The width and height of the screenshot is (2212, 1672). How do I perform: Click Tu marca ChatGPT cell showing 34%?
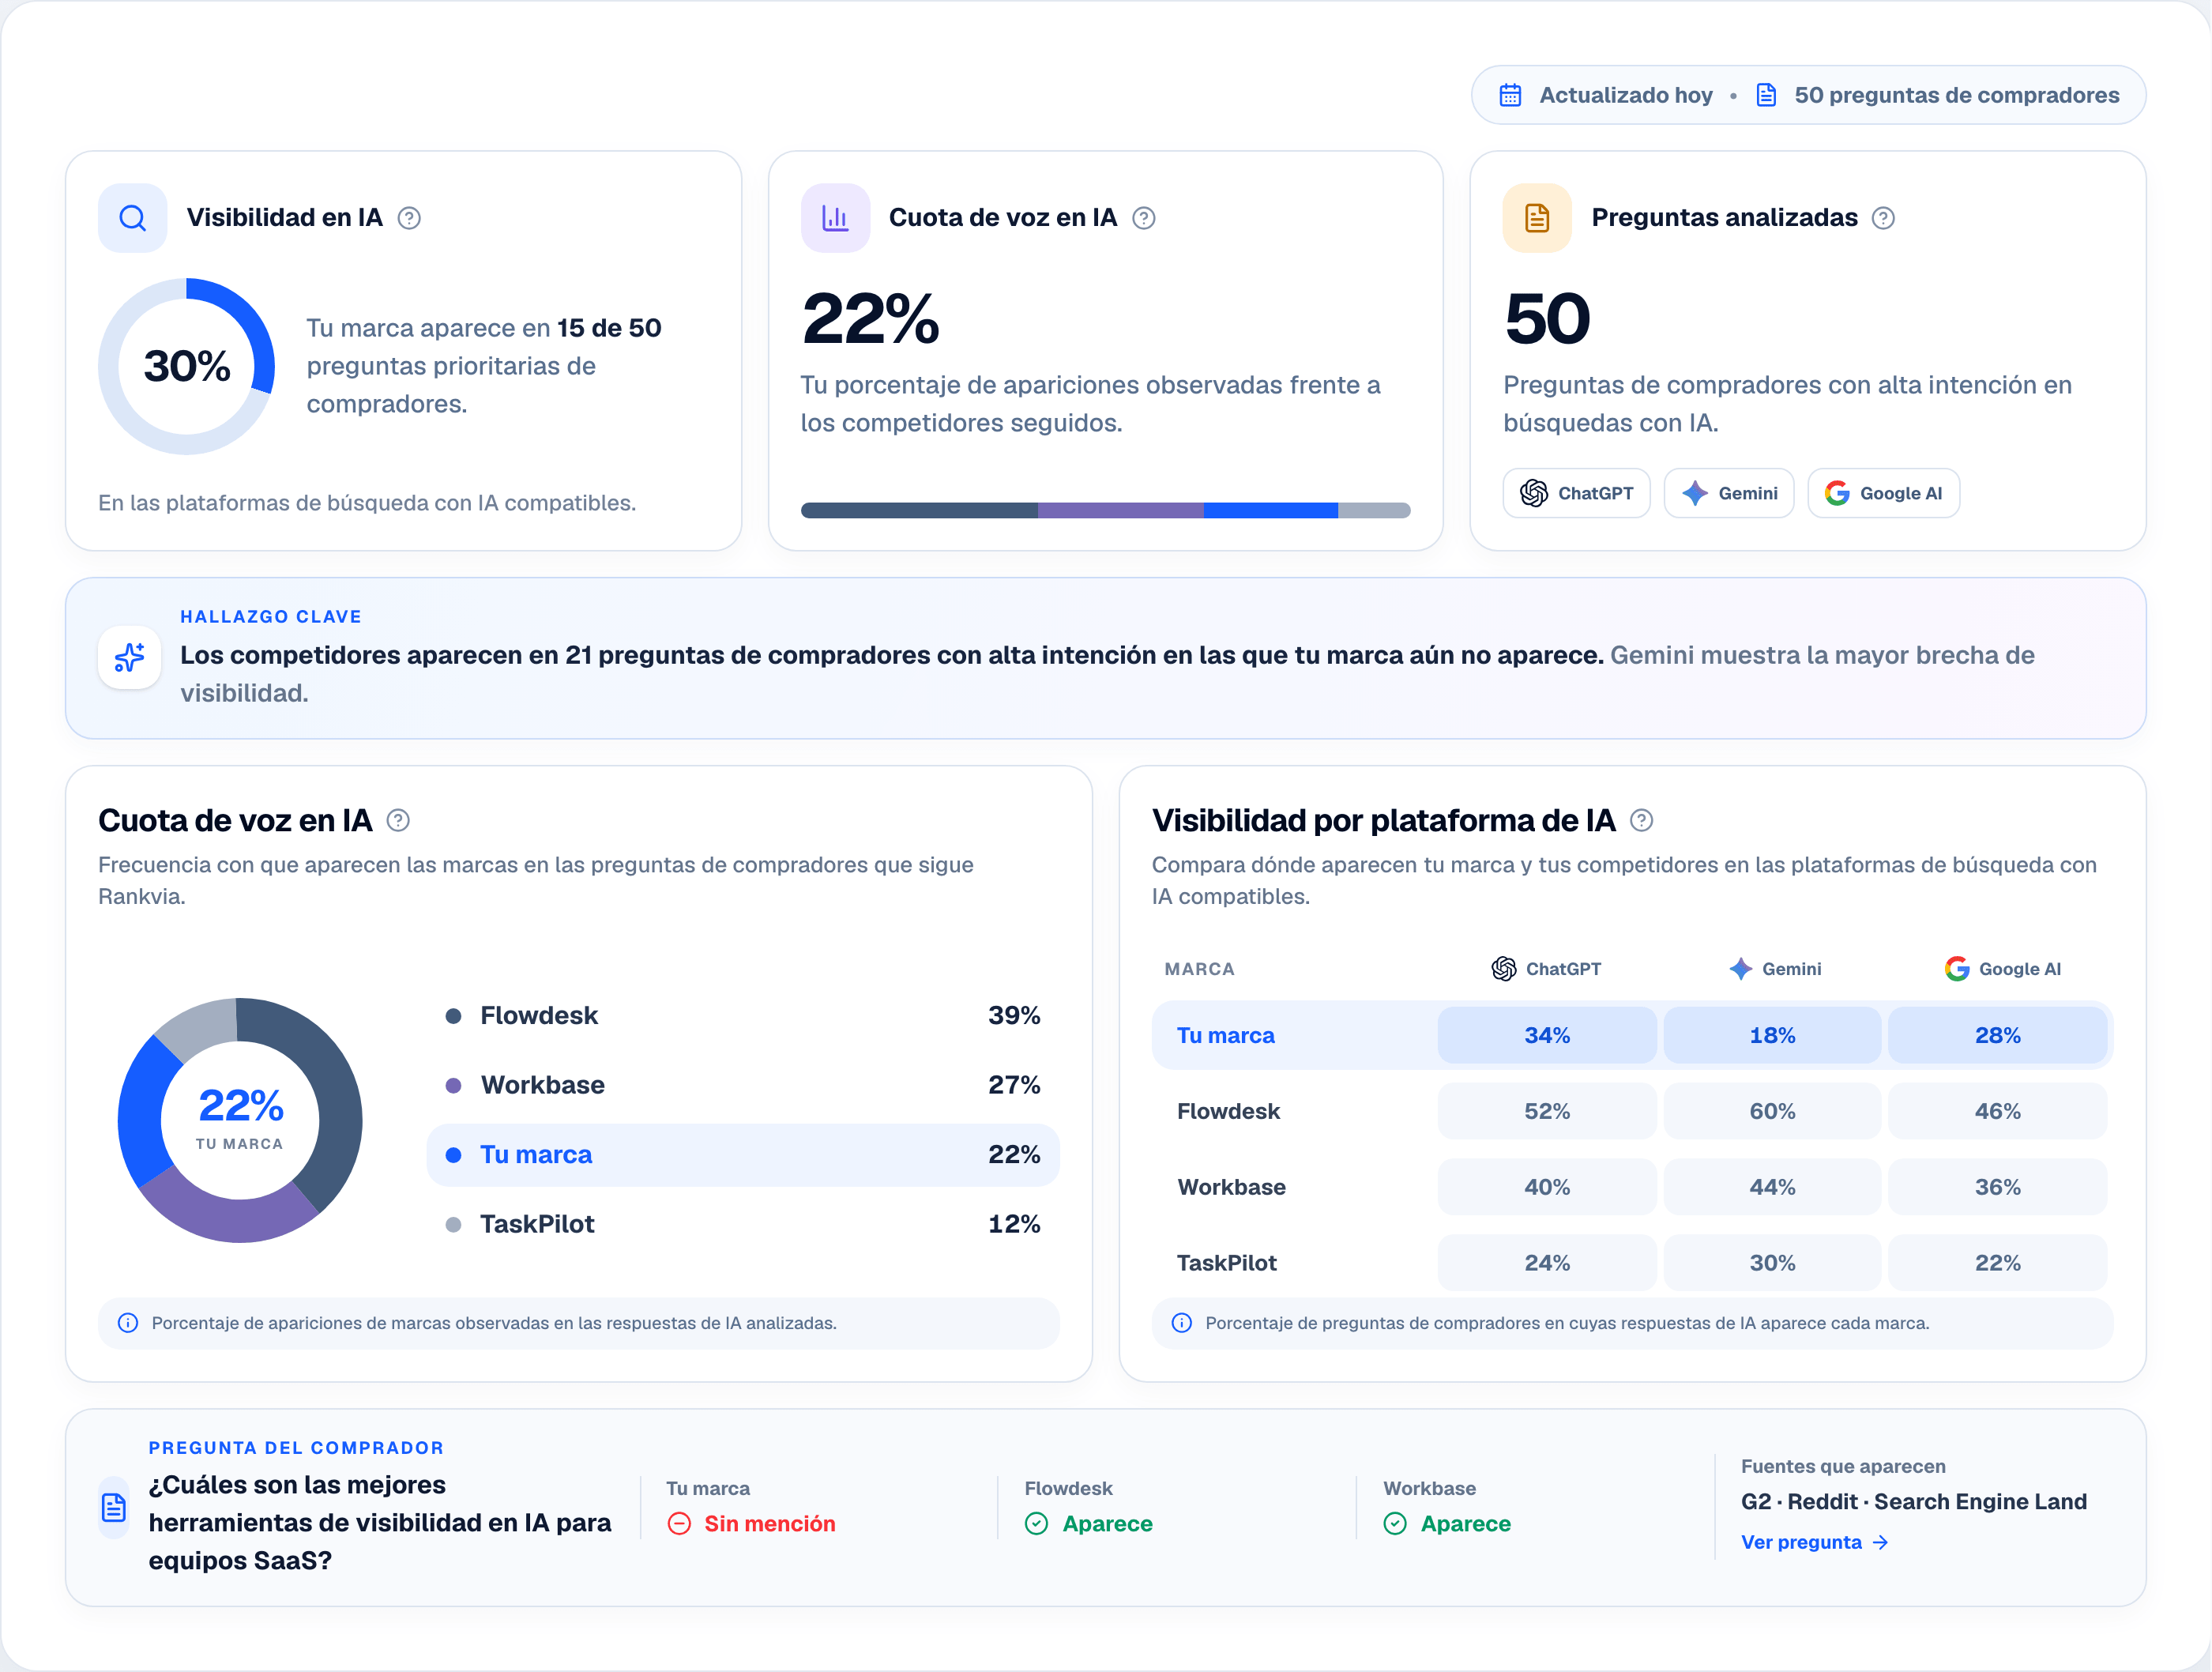pyautogui.click(x=1546, y=1035)
